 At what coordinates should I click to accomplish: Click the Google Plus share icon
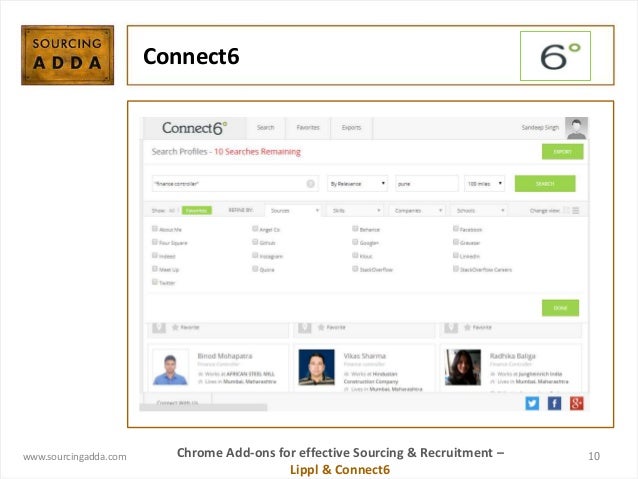click(576, 403)
